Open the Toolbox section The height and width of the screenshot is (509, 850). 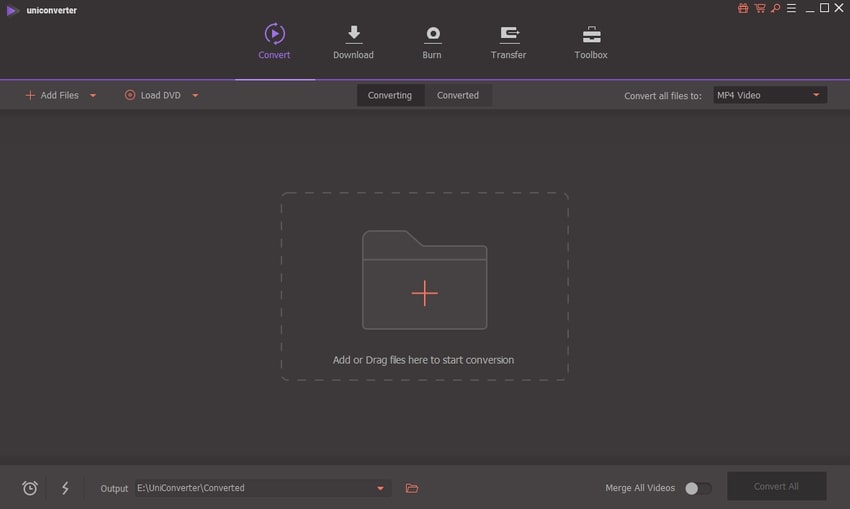[x=591, y=34]
